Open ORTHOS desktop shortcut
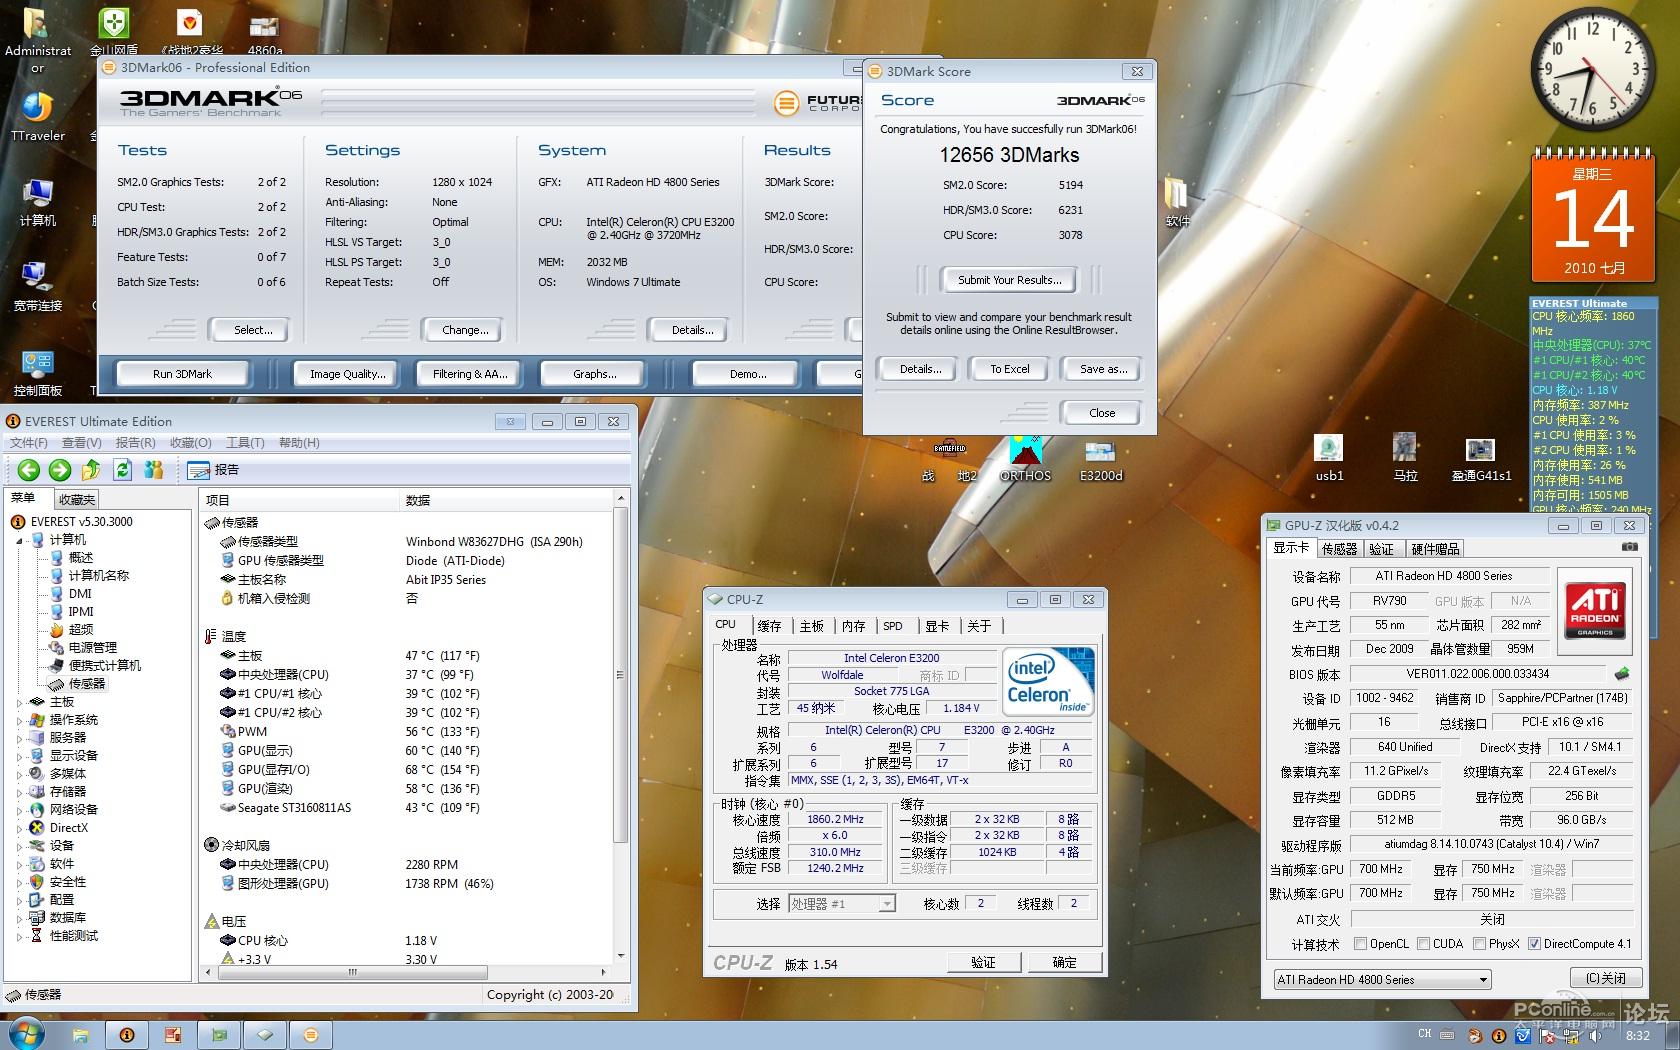This screenshot has height=1050, width=1680. point(1025,460)
